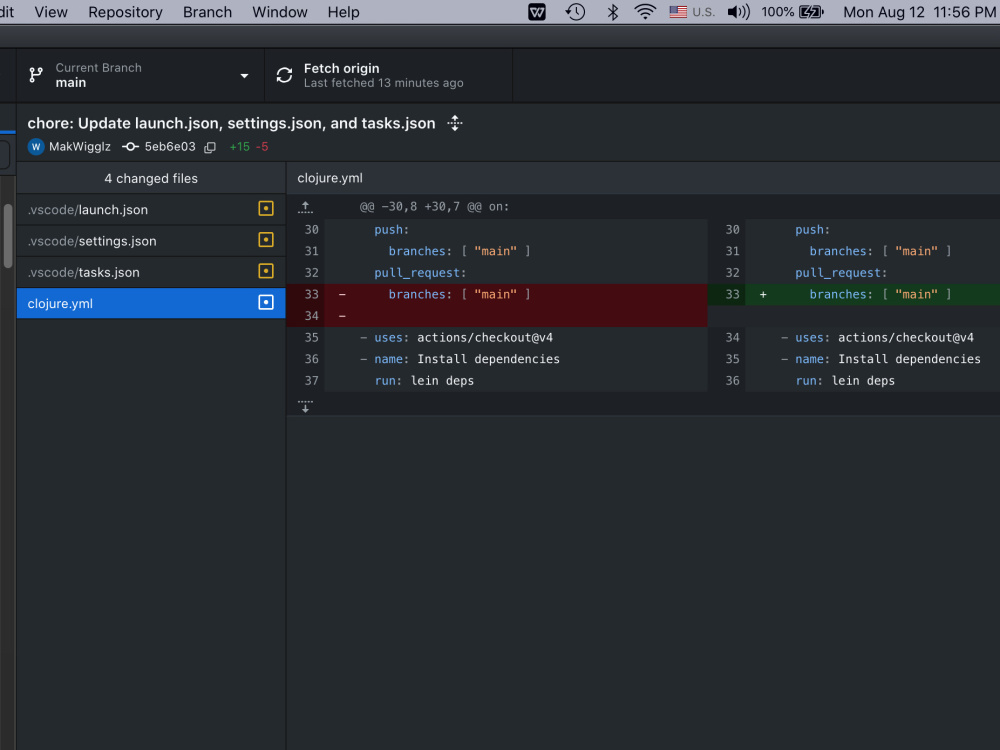Click left line 37 run: lein deps
The height and width of the screenshot is (750, 1000).
(497, 381)
